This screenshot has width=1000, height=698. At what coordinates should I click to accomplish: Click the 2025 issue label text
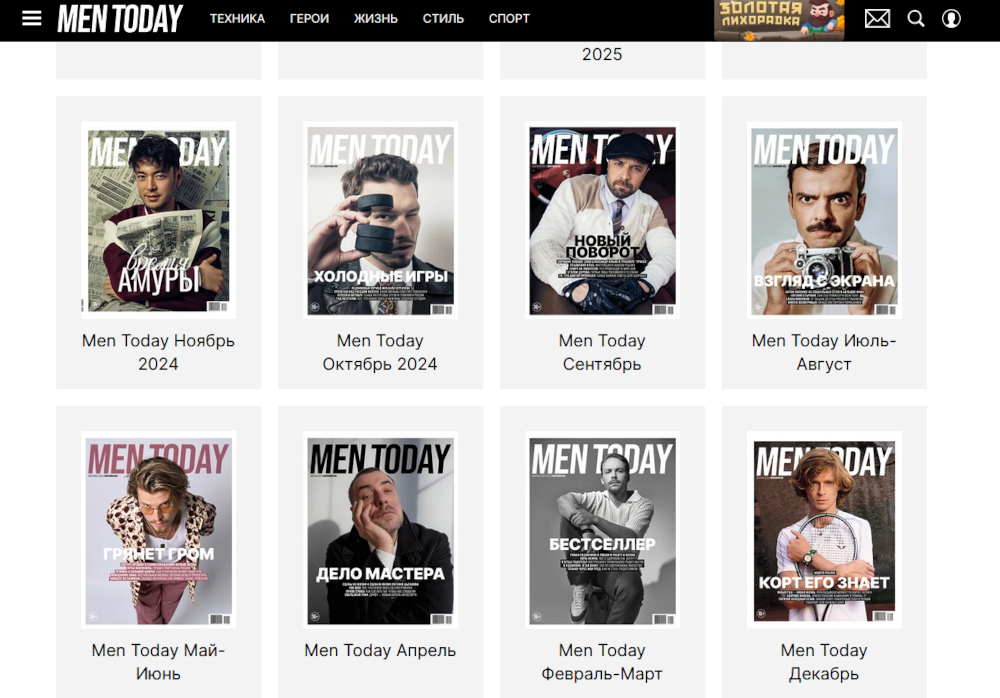click(x=602, y=54)
